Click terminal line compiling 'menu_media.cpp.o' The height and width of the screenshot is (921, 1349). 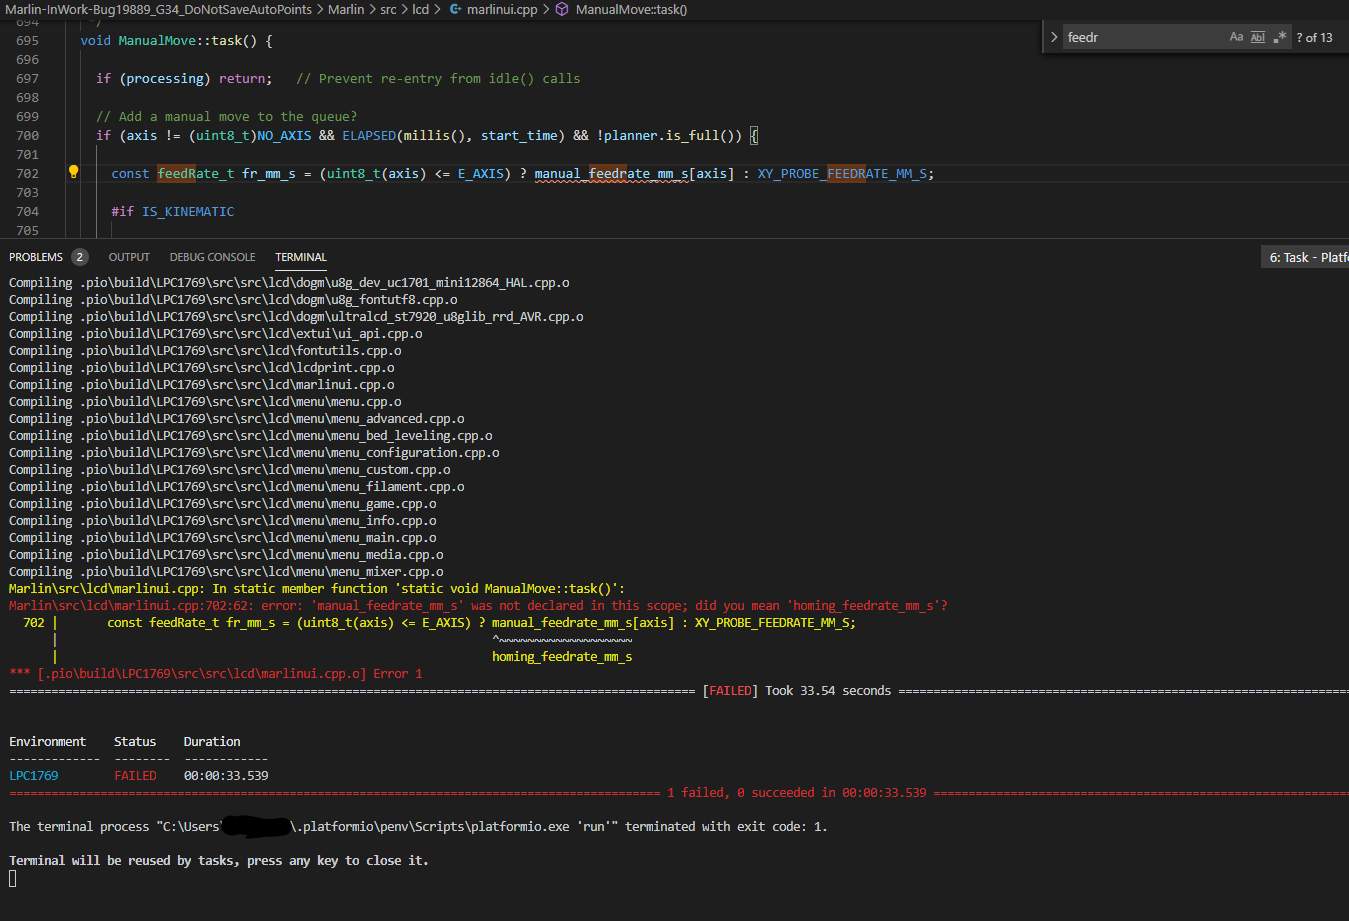pyautogui.click(x=226, y=554)
